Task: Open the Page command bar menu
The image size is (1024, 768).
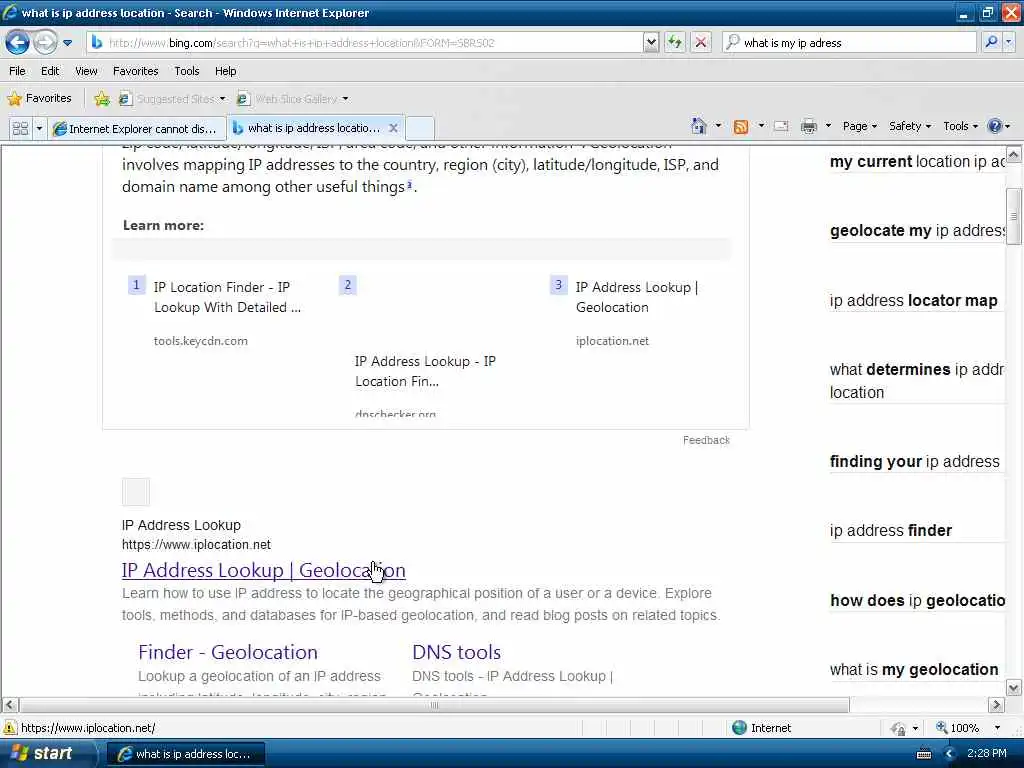Action: [x=859, y=126]
